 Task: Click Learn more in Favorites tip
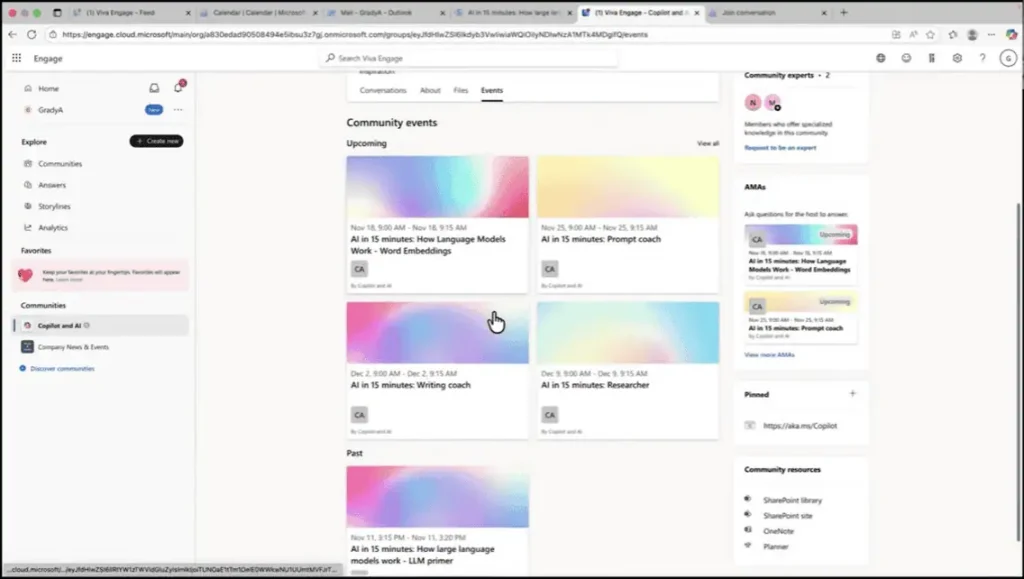pyautogui.click(x=69, y=279)
